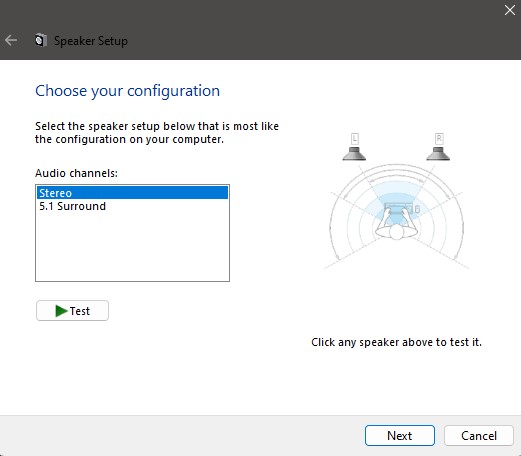This screenshot has width=521, height=456.
Task: Click the Speaker Setup title text
Action: click(x=91, y=41)
